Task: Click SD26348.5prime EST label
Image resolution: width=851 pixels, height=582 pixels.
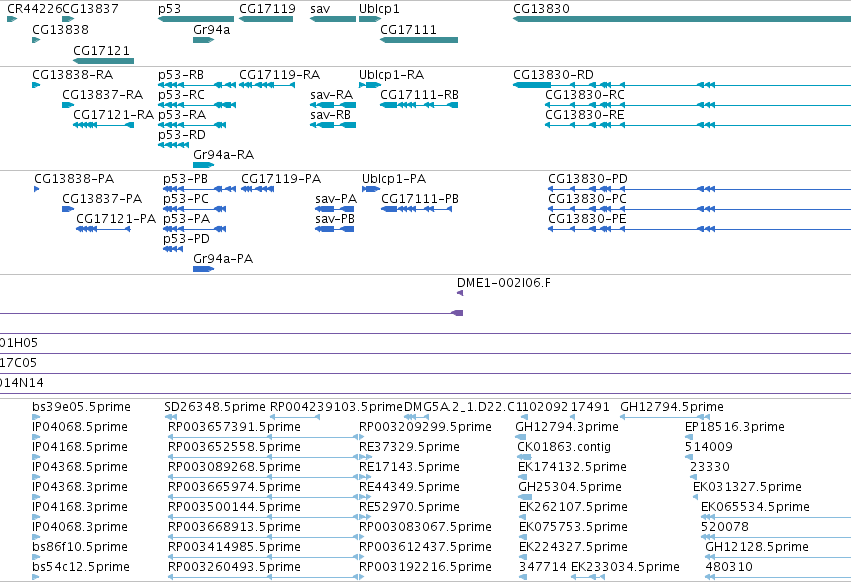Action: 215,407
